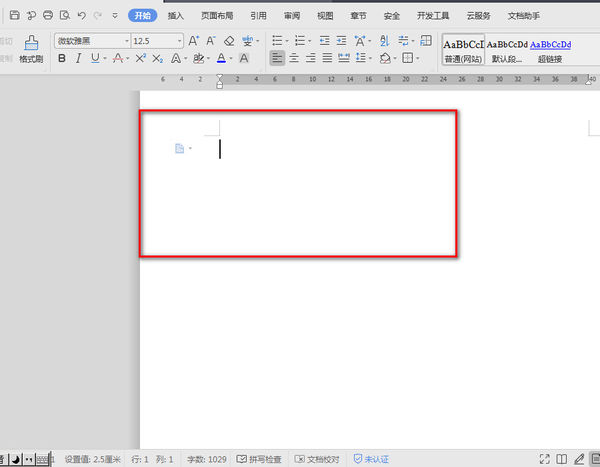This screenshot has width=600, height=467.
Task: Toggle Bold formatting
Action: tap(62, 58)
